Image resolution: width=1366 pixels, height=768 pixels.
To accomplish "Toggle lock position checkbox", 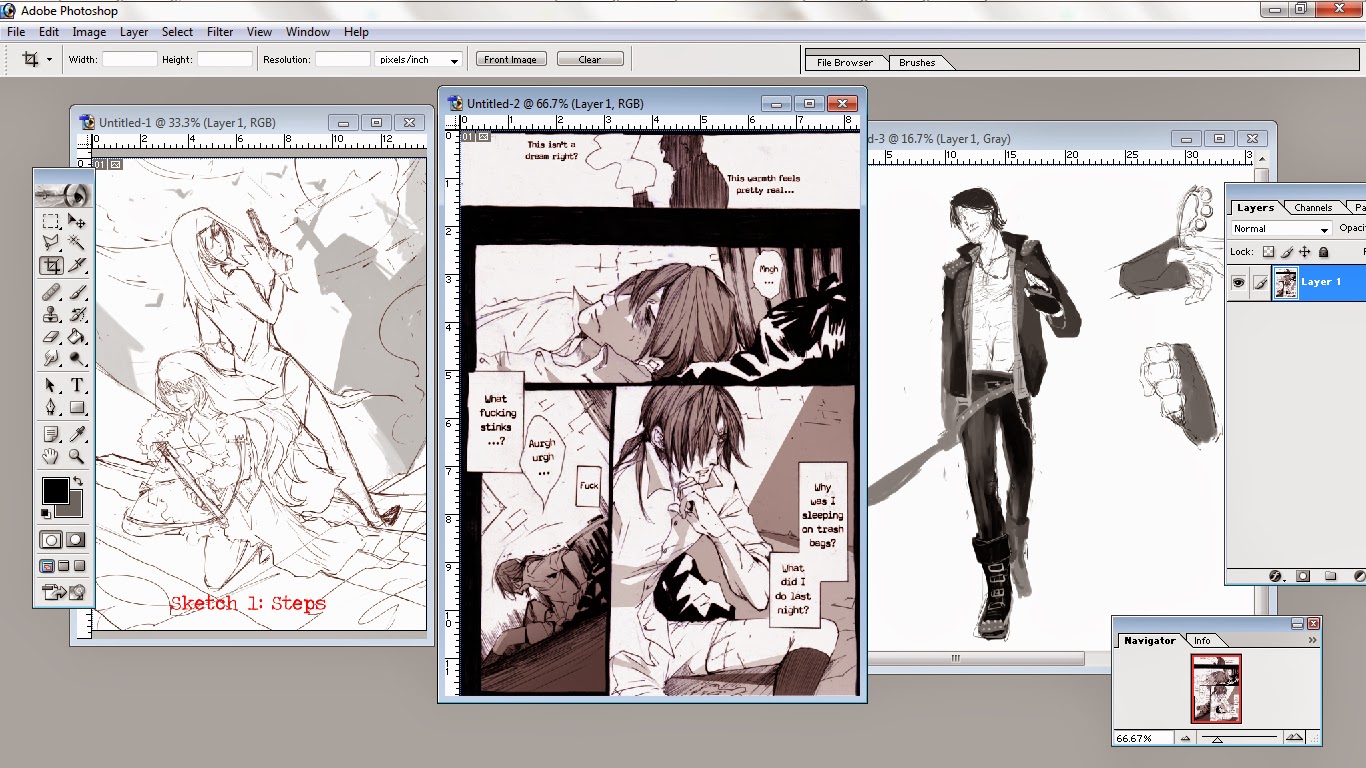I will [1305, 252].
